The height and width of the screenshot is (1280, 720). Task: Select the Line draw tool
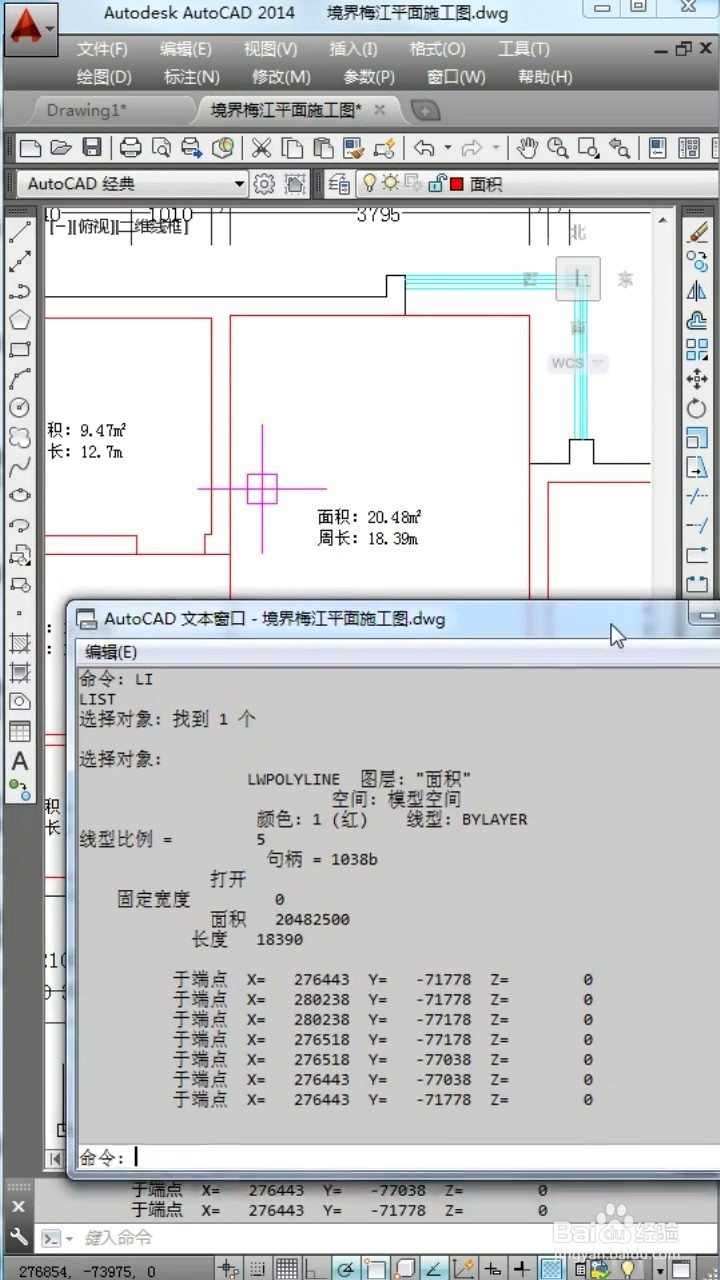coord(19,234)
